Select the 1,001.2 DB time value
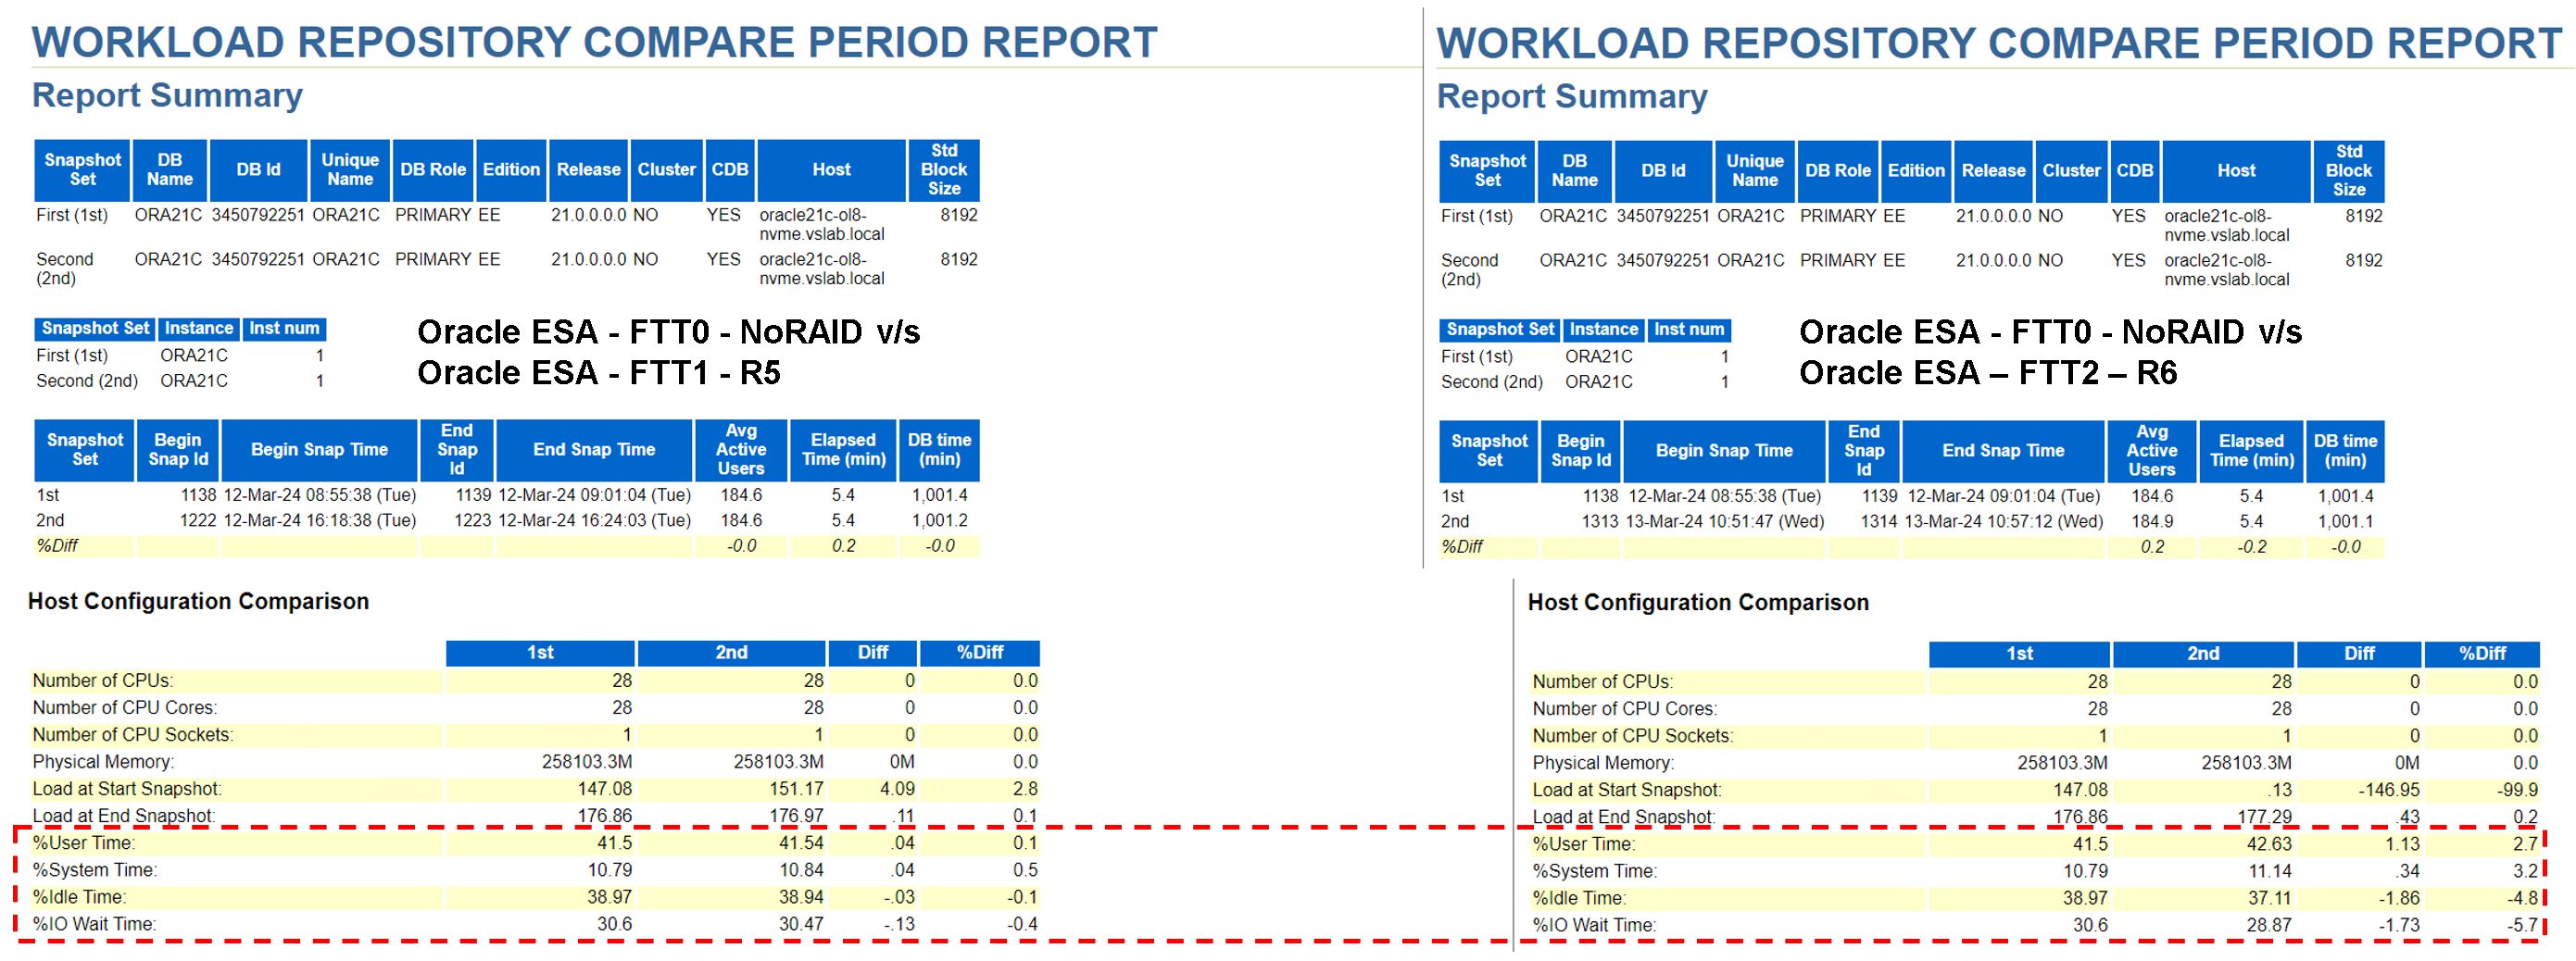The image size is (2576, 961). [x=939, y=520]
